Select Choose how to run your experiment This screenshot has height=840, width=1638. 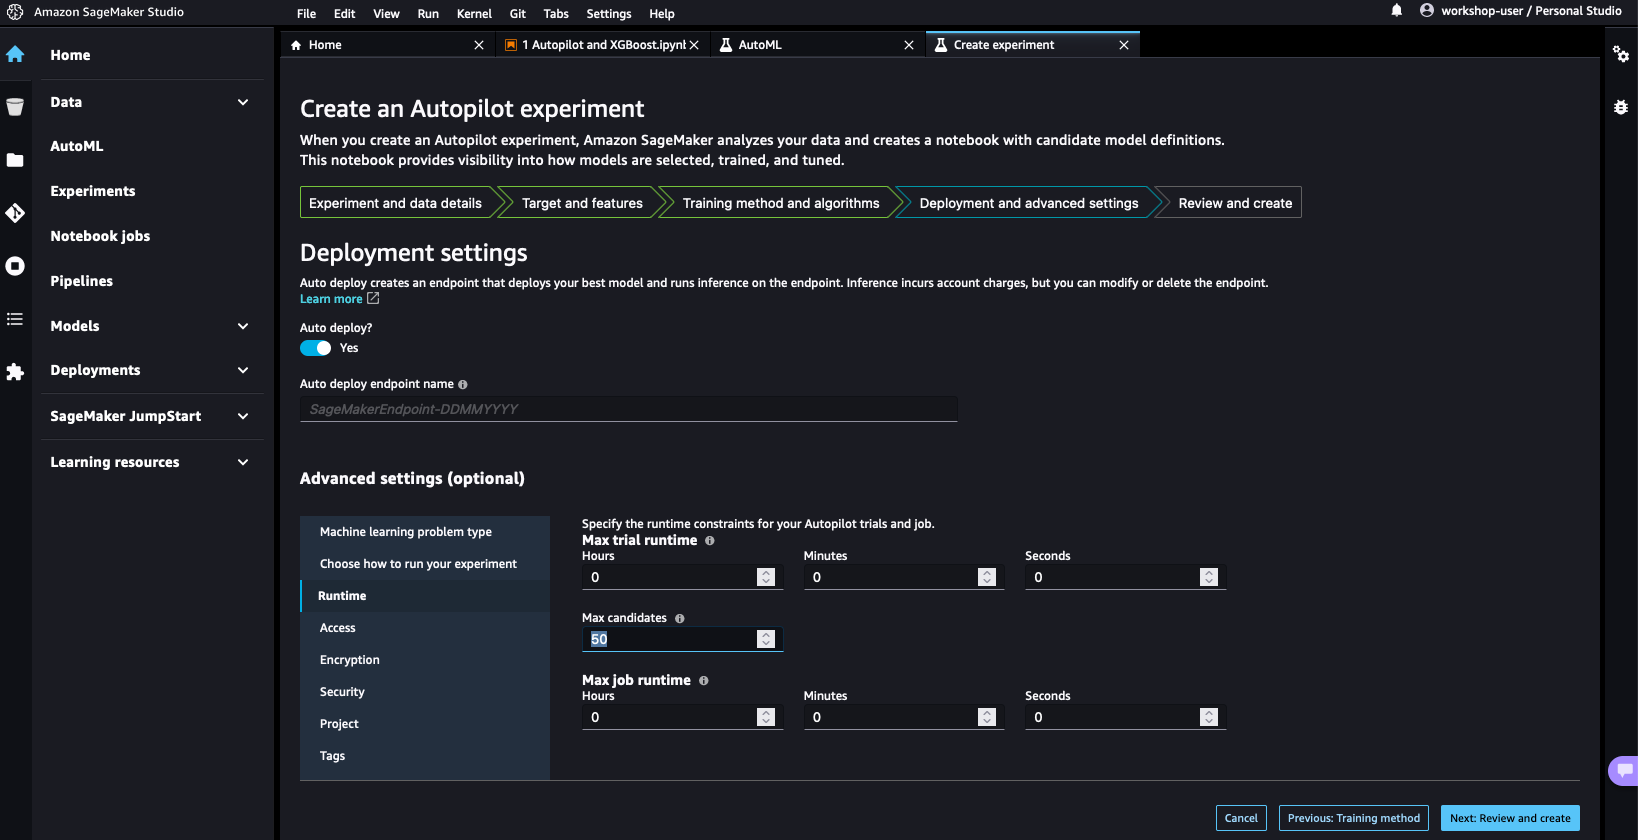pyautogui.click(x=425, y=564)
